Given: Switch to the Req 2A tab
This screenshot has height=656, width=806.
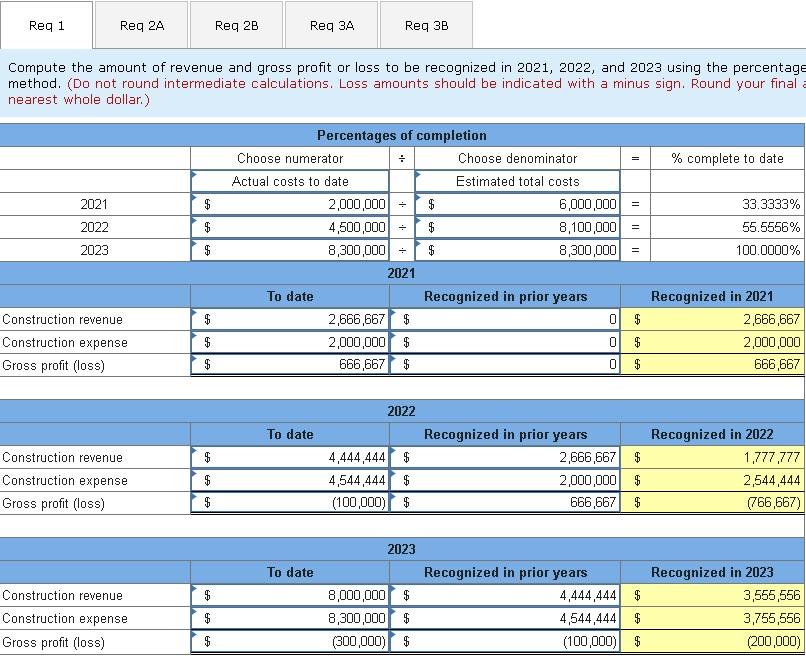Looking at the screenshot, I should [141, 25].
